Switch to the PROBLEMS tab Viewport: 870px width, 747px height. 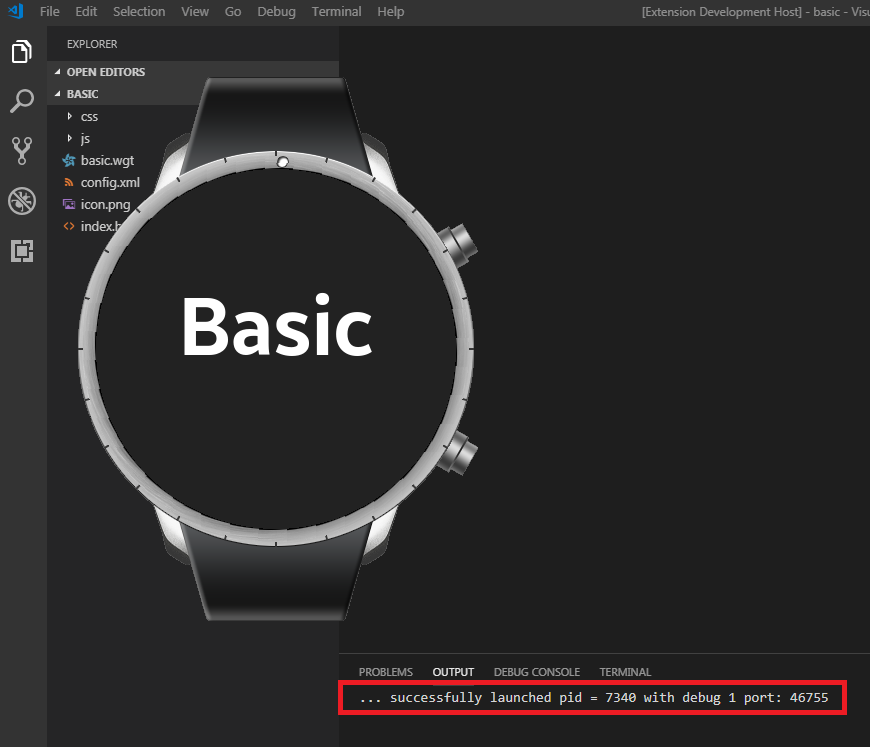pyautogui.click(x=385, y=672)
